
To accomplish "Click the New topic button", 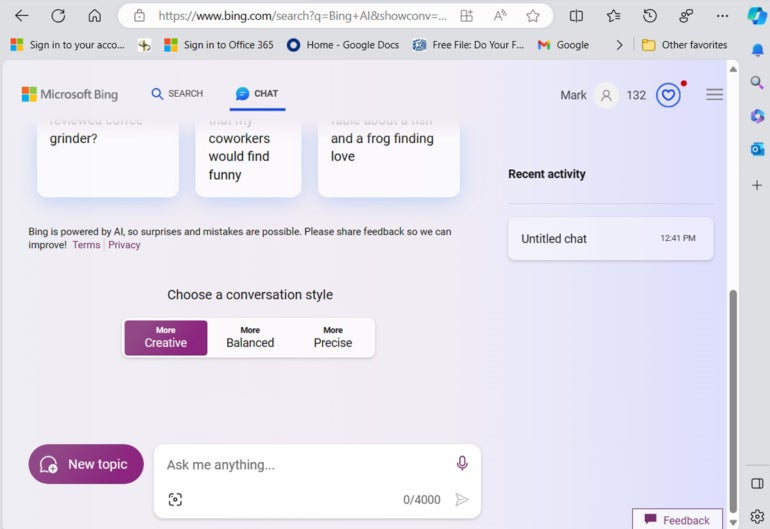I will pos(86,464).
